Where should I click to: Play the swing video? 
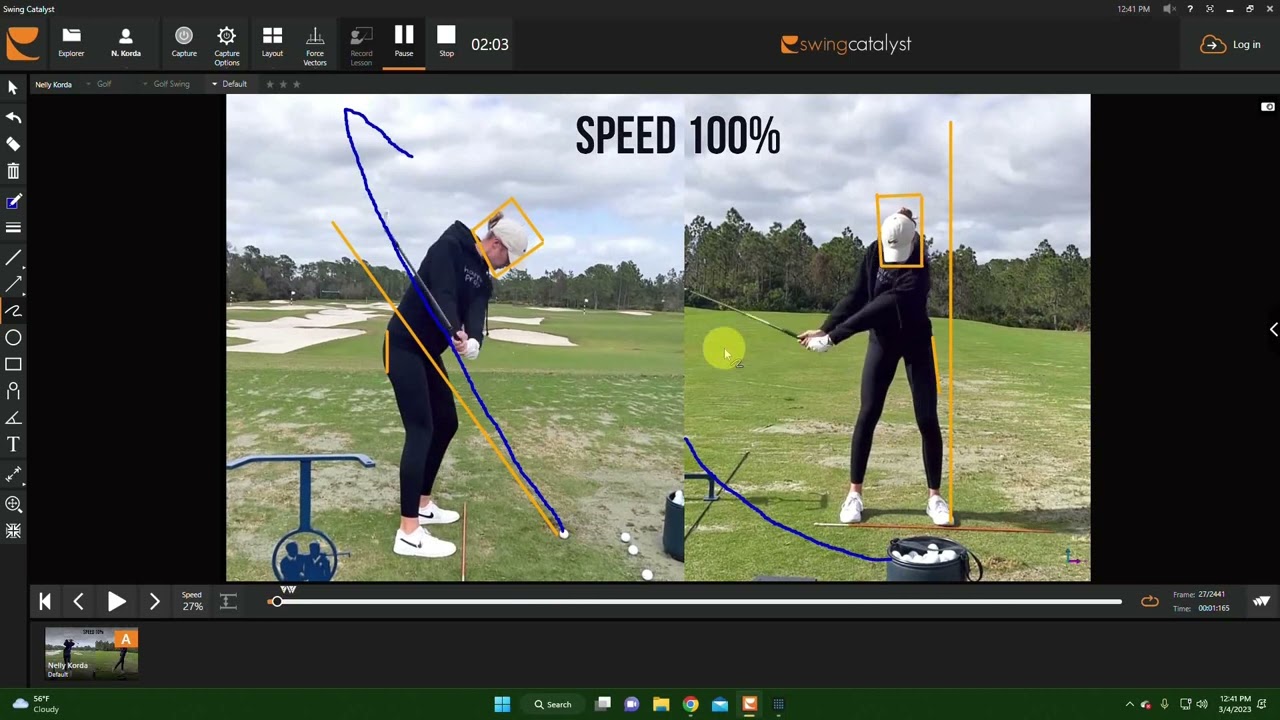[x=116, y=601]
